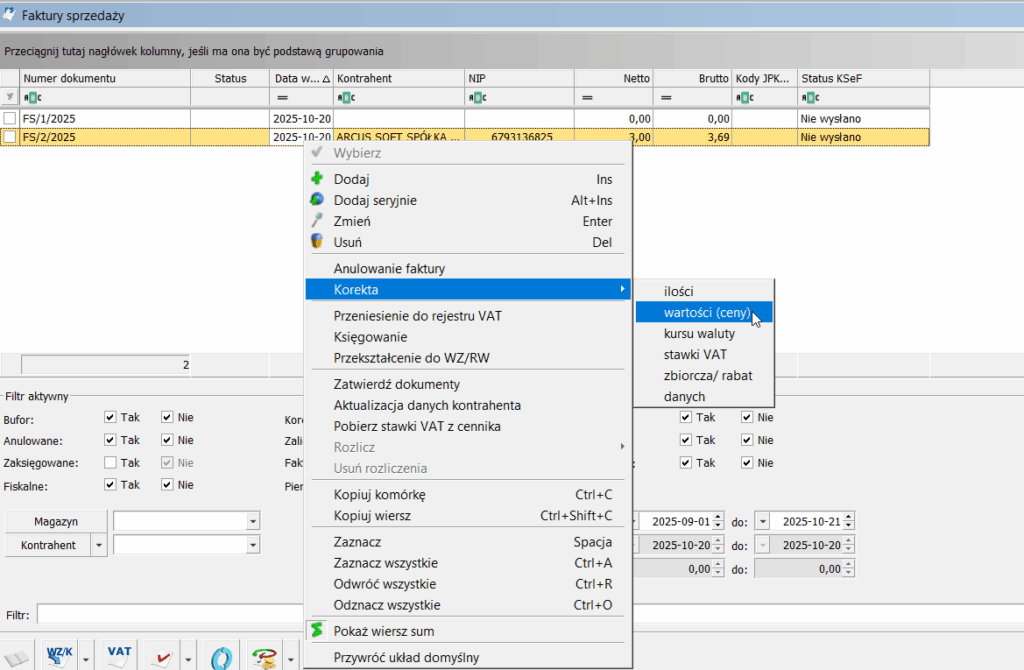
Task: Click the WZ/K conversion toolbar icon
Action: [x=60, y=656]
